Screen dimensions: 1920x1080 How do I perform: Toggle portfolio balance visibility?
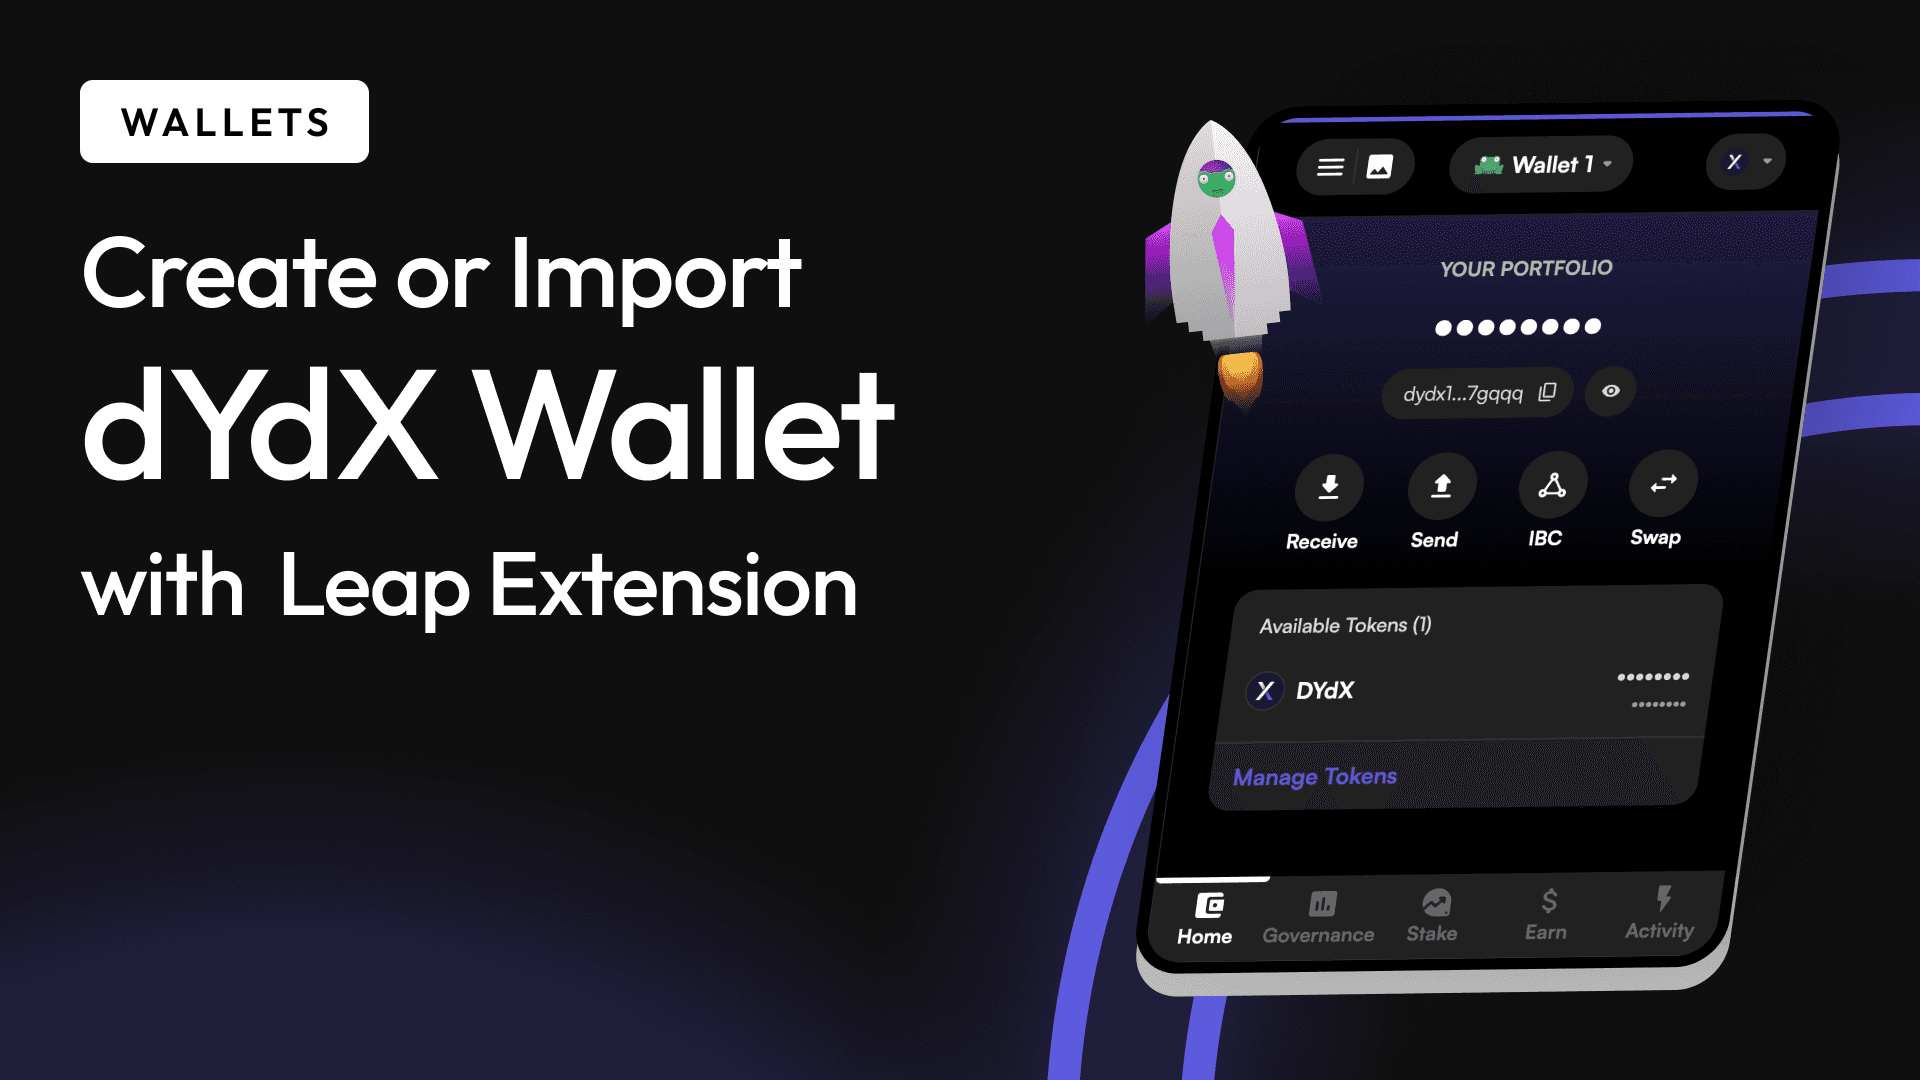(x=1609, y=390)
